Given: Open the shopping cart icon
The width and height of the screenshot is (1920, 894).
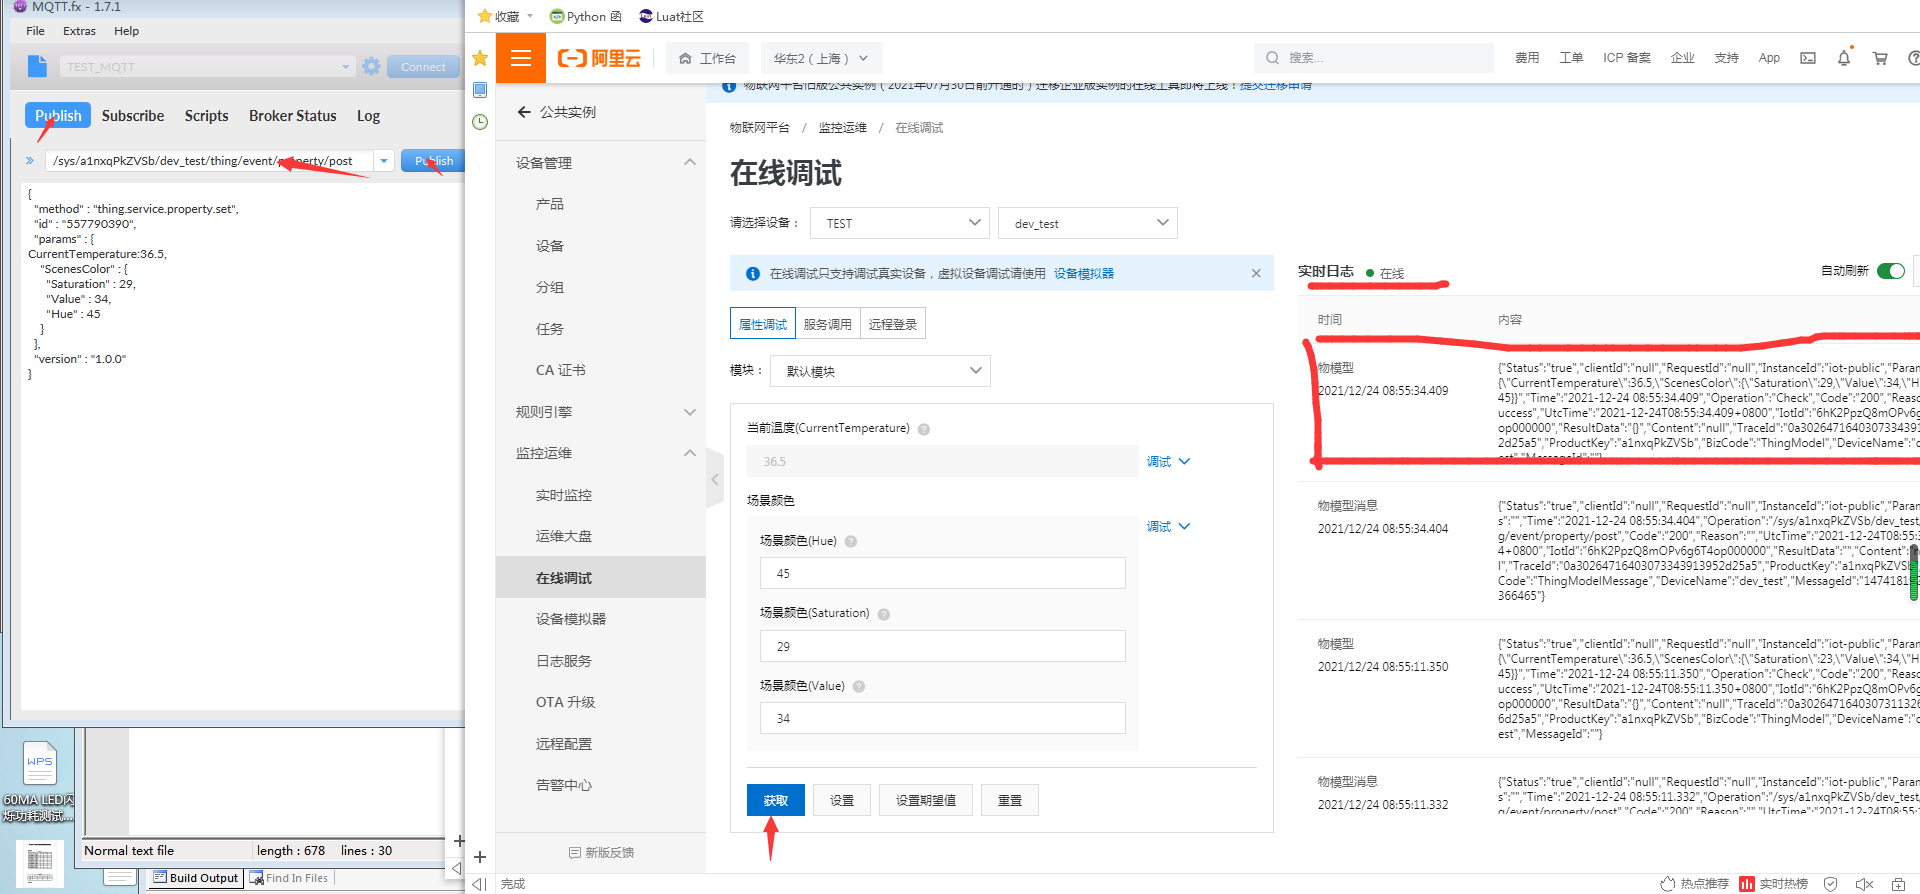Looking at the screenshot, I should click(1880, 58).
